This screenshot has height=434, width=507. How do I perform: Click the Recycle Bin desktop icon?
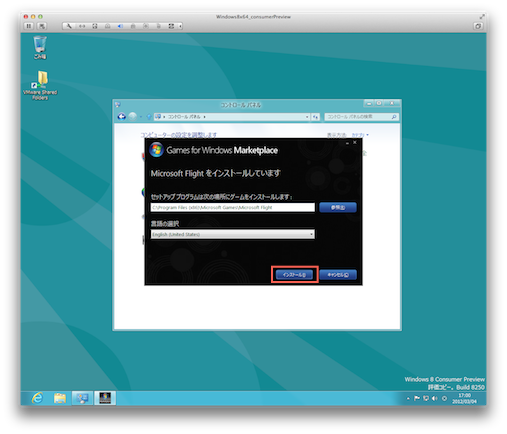(x=40, y=48)
